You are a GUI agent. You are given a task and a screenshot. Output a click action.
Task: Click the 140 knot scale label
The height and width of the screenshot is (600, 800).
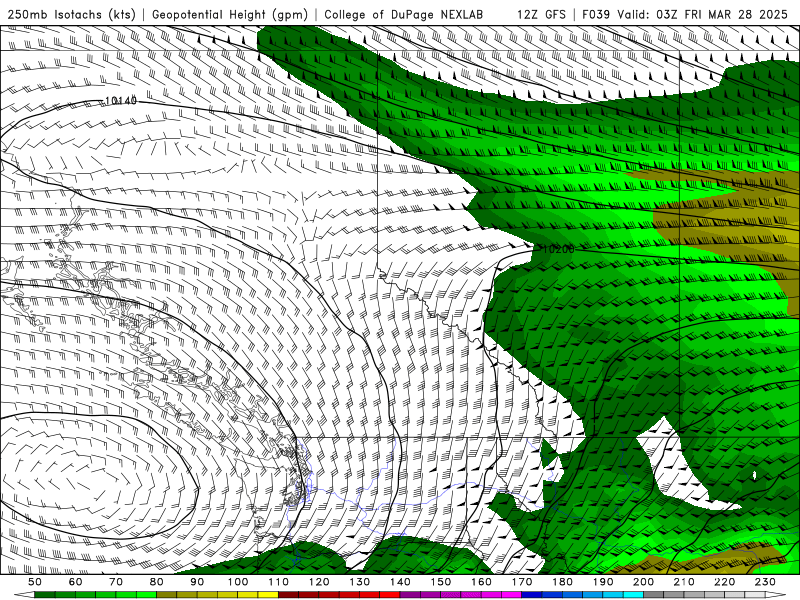pyautogui.click(x=400, y=582)
